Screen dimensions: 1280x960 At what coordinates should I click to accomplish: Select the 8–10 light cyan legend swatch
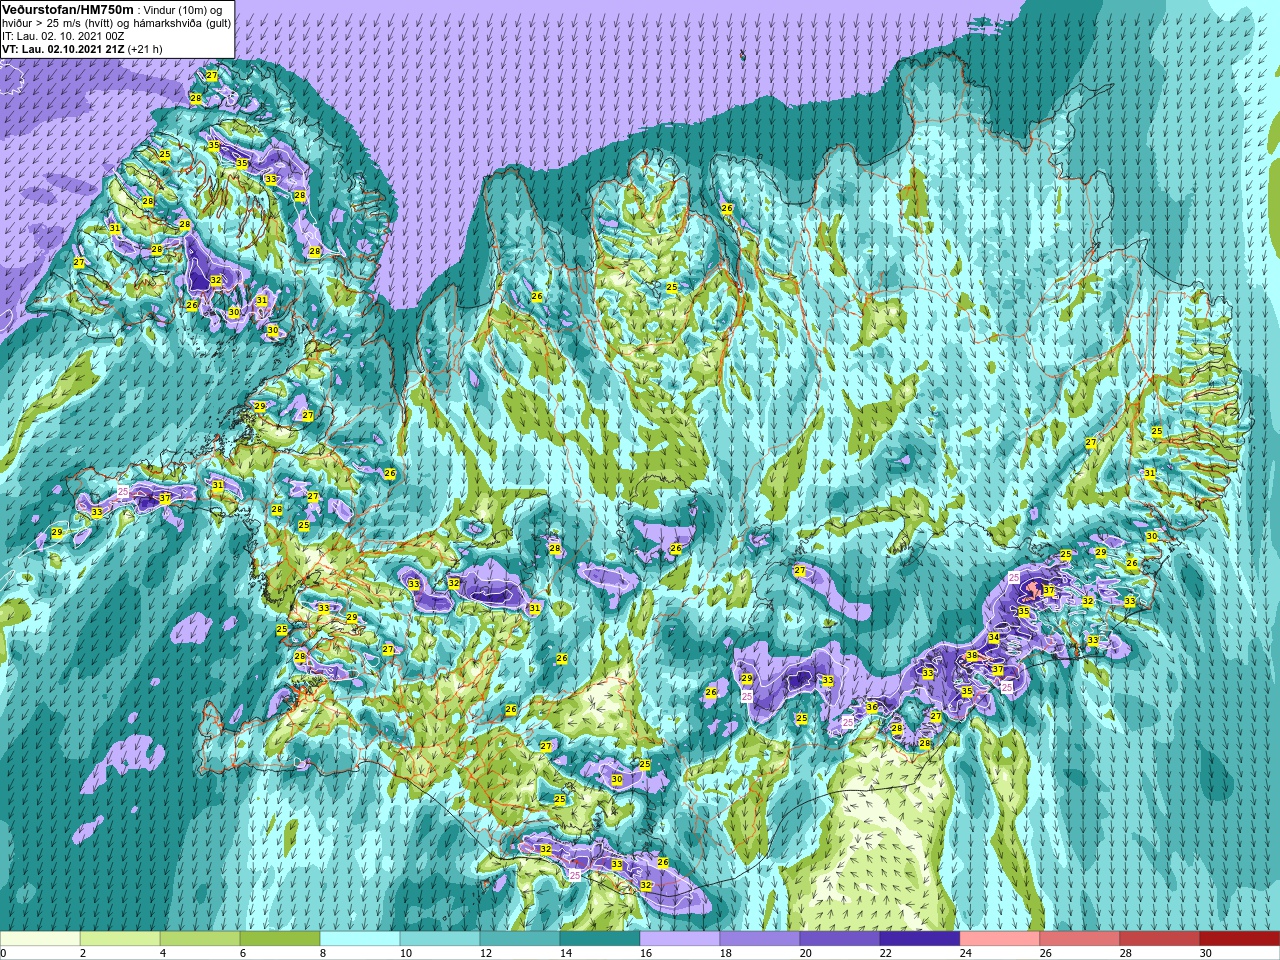360,940
